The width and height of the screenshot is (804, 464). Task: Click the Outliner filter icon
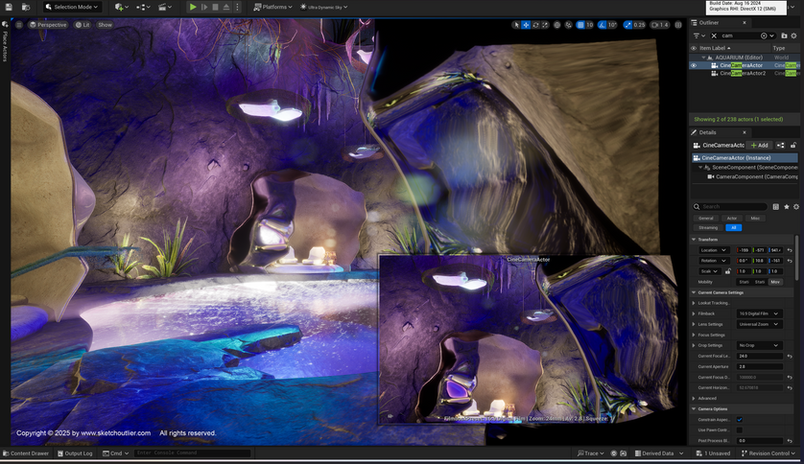(696, 35)
